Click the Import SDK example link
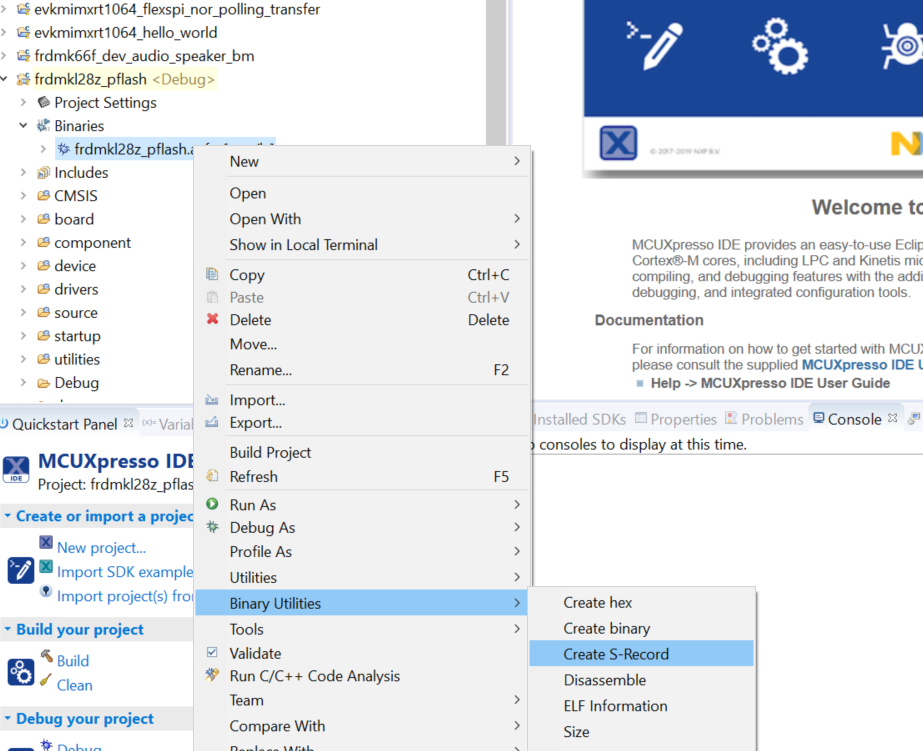The image size is (923, 751). point(125,571)
